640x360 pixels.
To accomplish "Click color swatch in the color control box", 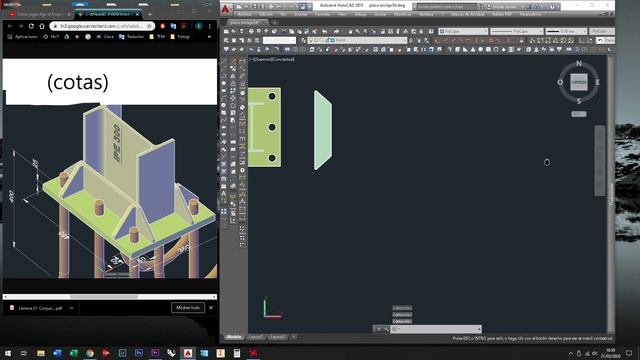I will (442, 31).
